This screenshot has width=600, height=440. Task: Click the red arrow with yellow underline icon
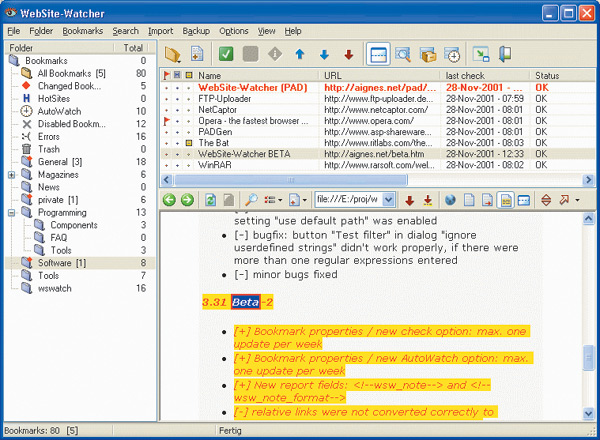point(428,200)
